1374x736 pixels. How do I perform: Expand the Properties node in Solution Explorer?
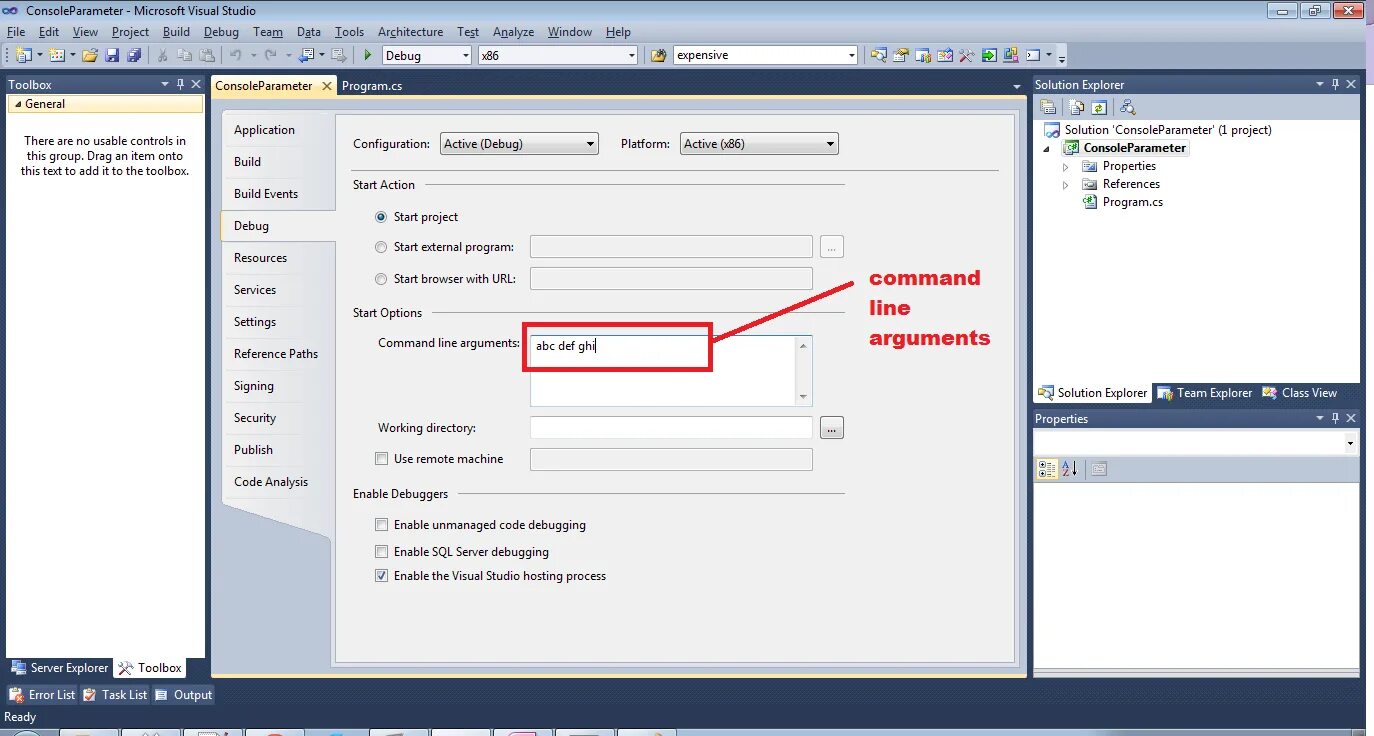coord(1065,167)
